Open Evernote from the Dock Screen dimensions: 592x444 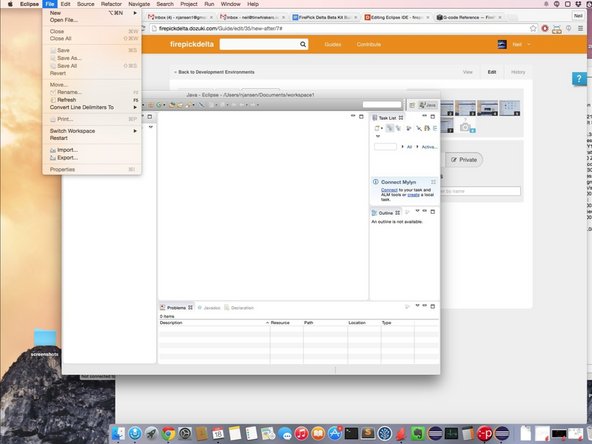418,434
